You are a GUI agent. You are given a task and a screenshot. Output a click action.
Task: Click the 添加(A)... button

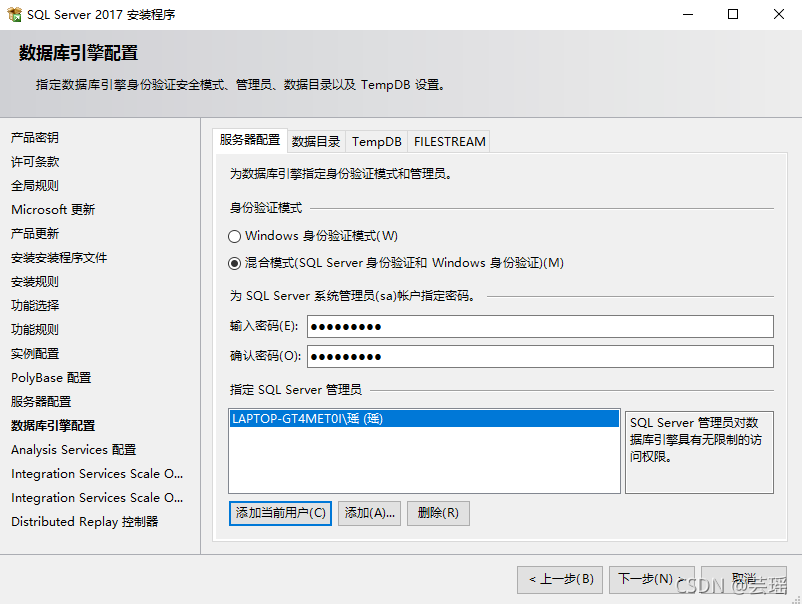click(369, 513)
